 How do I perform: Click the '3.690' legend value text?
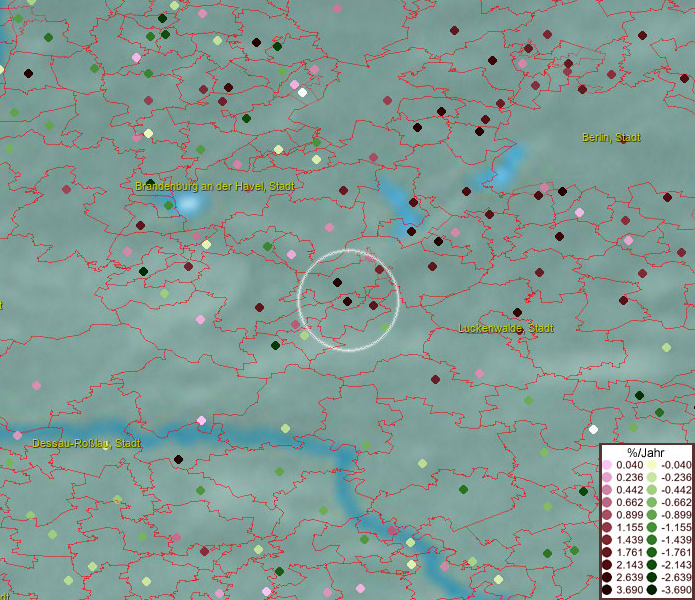click(629, 590)
